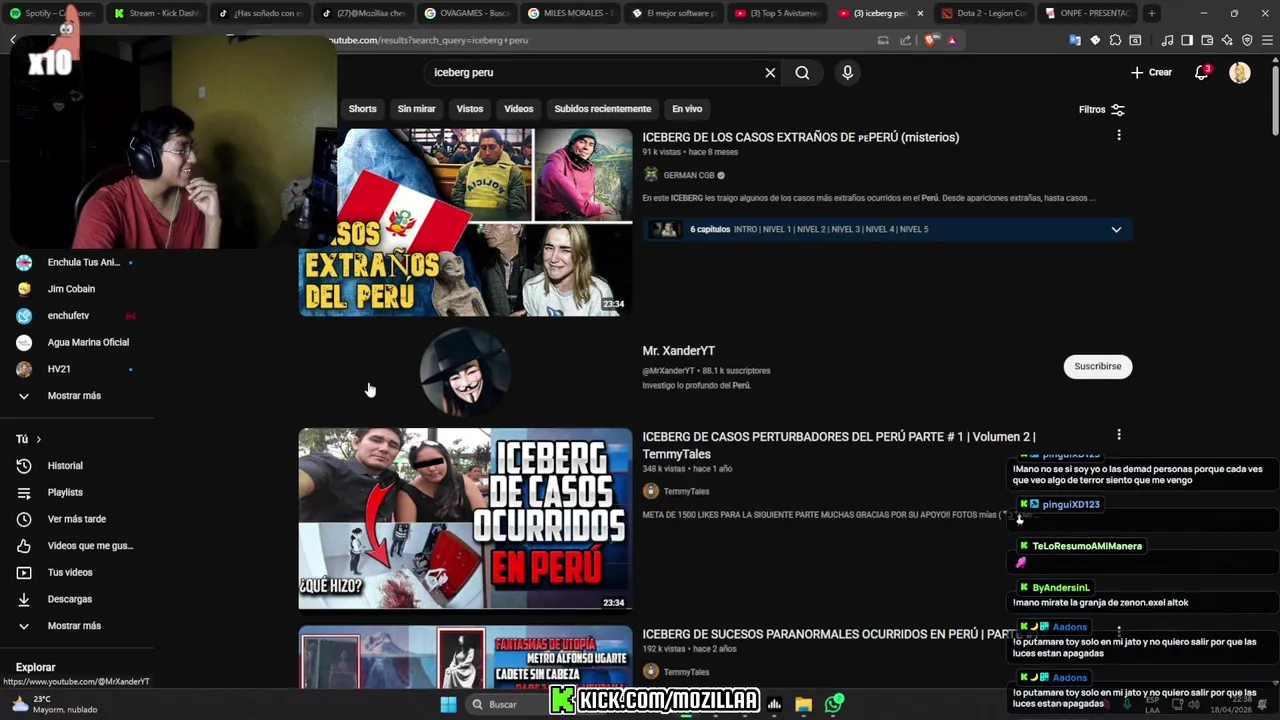Viewport: 1280px width, 720px height.
Task: Start voice search with the microphone icon
Action: pyautogui.click(x=847, y=73)
